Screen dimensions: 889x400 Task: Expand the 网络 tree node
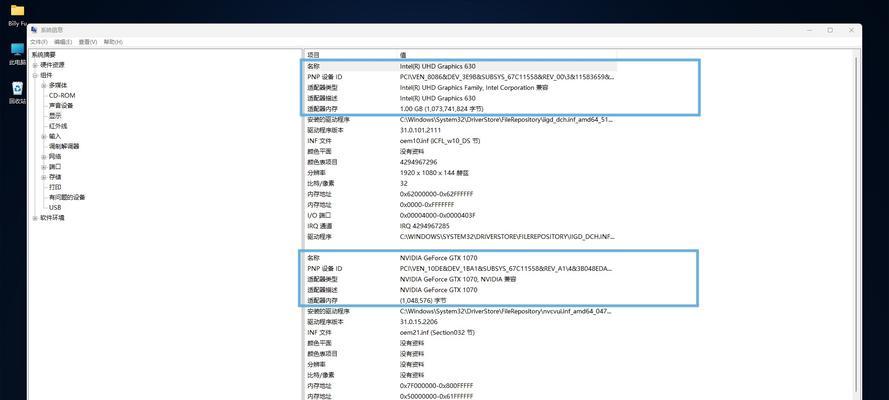[x=44, y=157]
